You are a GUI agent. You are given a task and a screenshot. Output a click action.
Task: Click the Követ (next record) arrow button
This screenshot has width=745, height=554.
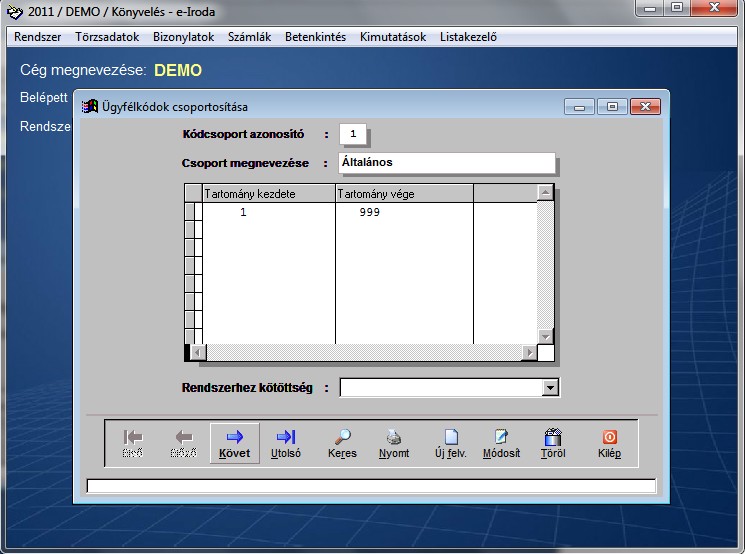click(x=235, y=442)
